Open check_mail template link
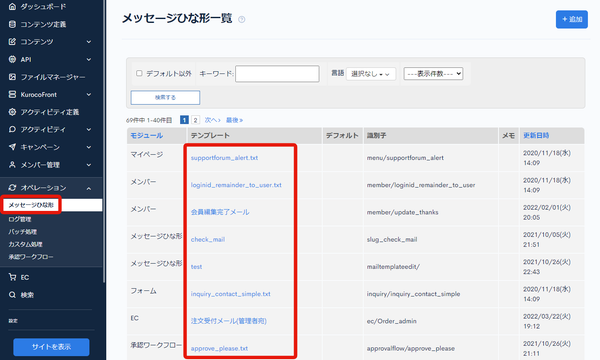The width and height of the screenshot is (600, 360). [x=208, y=239]
